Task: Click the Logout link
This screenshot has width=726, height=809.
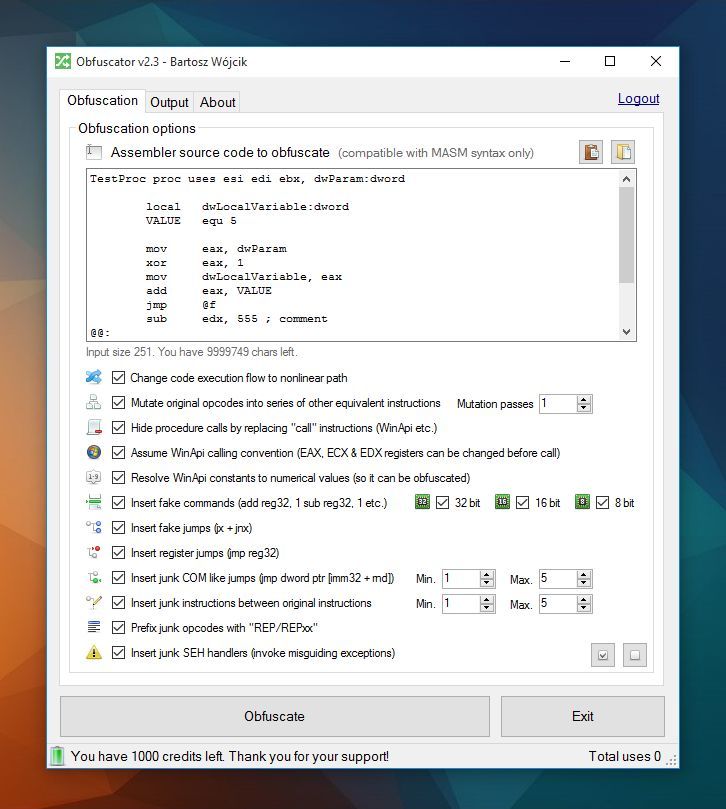Action: pyautogui.click(x=638, y=98)
